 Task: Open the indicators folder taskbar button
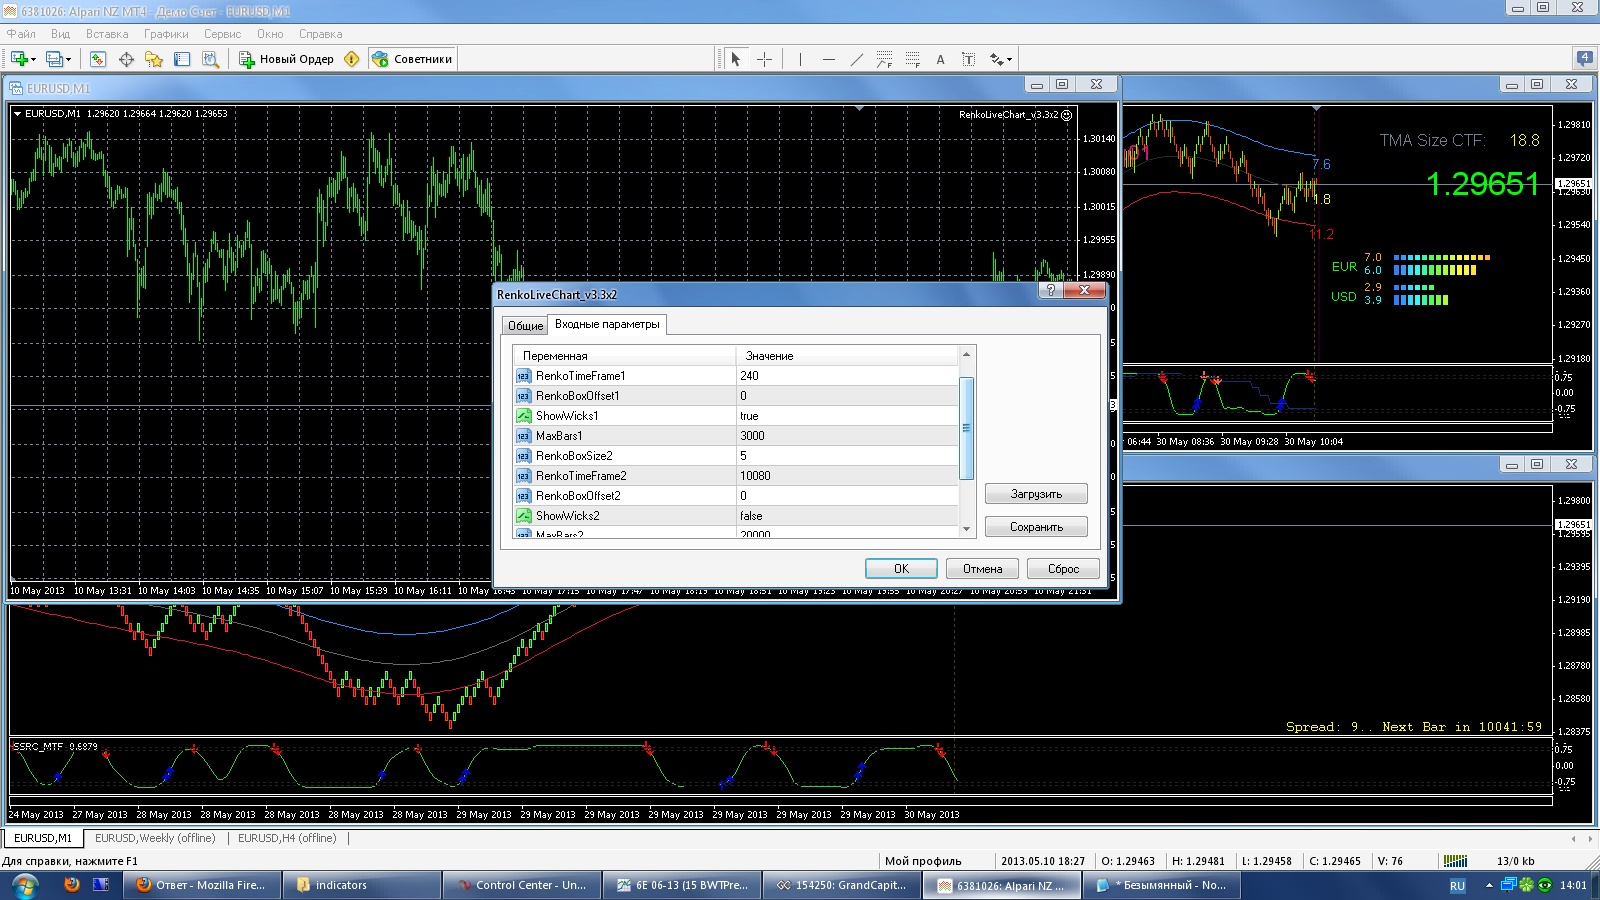[362, 885]
